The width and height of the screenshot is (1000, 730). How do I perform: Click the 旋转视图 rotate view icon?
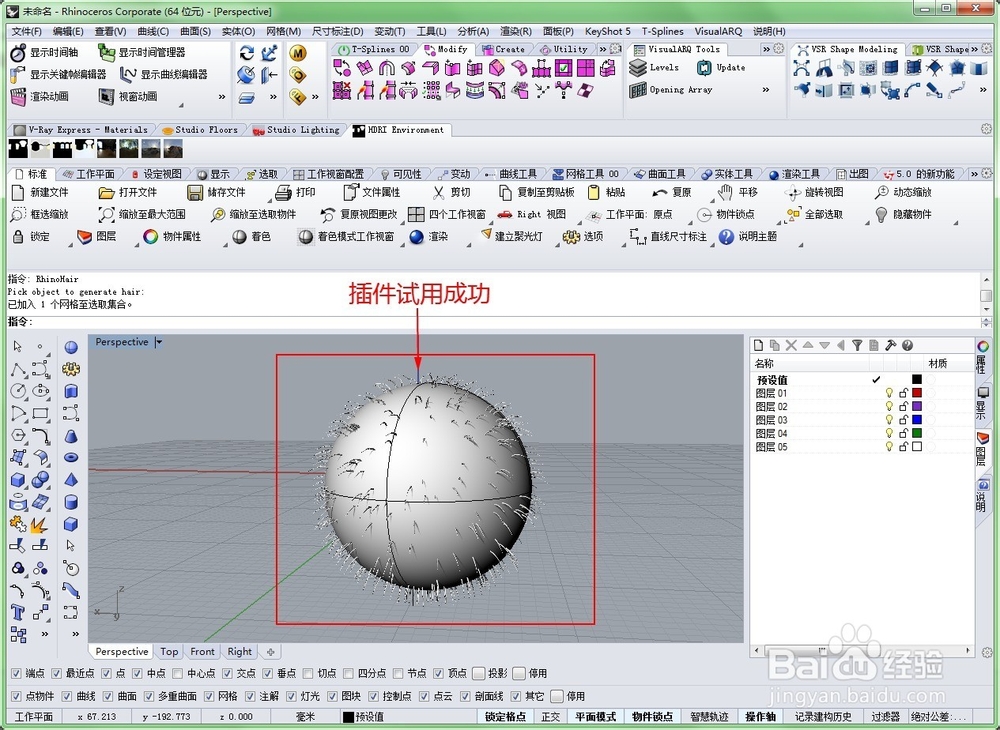tap(793, 192)
